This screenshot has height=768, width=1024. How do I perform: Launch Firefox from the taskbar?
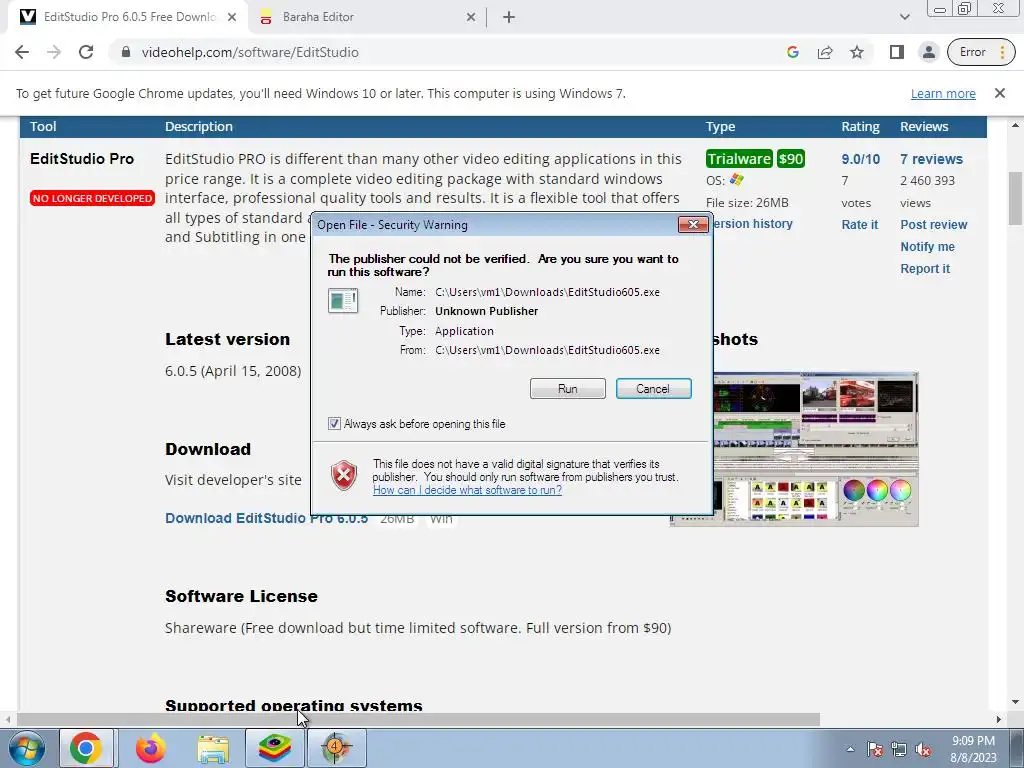(151, 748)
